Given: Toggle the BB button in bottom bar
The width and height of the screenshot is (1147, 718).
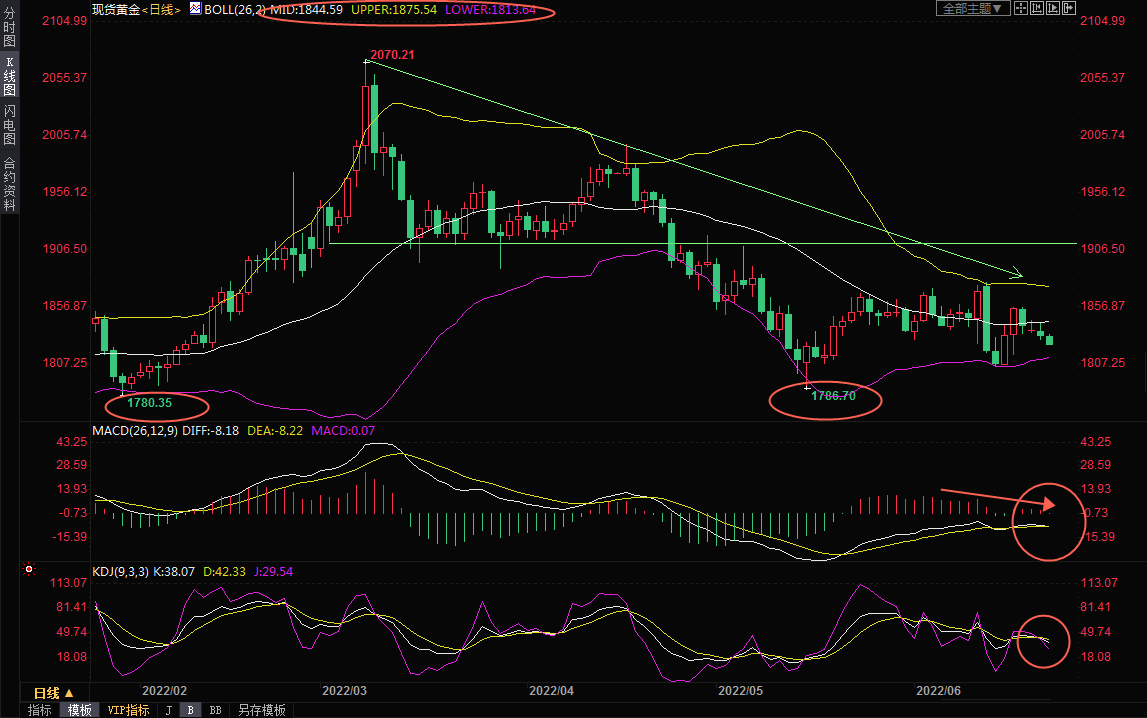Looking at the screenshot, I should coord(214,710).
